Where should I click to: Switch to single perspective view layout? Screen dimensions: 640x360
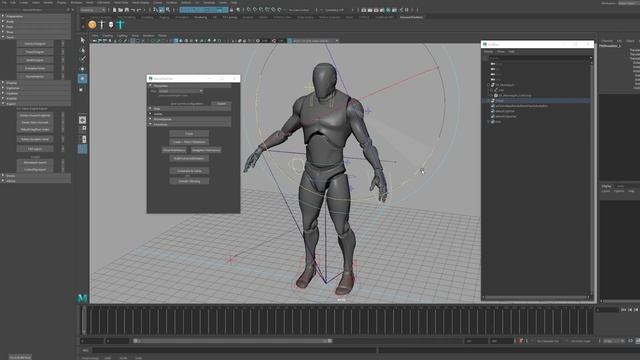pyautogui.click(x=82, y=120)
